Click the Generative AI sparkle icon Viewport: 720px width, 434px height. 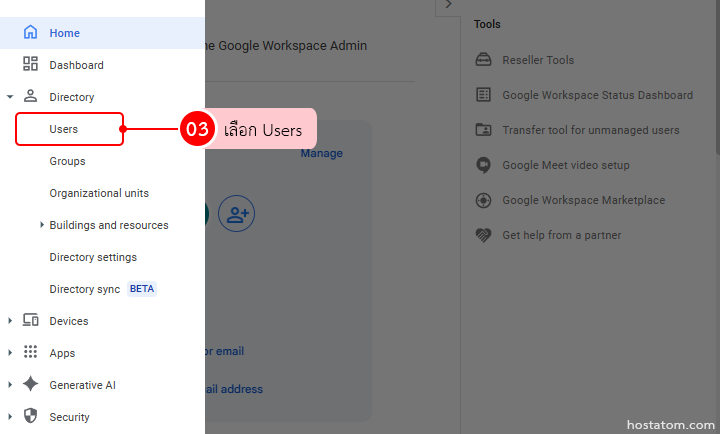[x=30, y=384]
